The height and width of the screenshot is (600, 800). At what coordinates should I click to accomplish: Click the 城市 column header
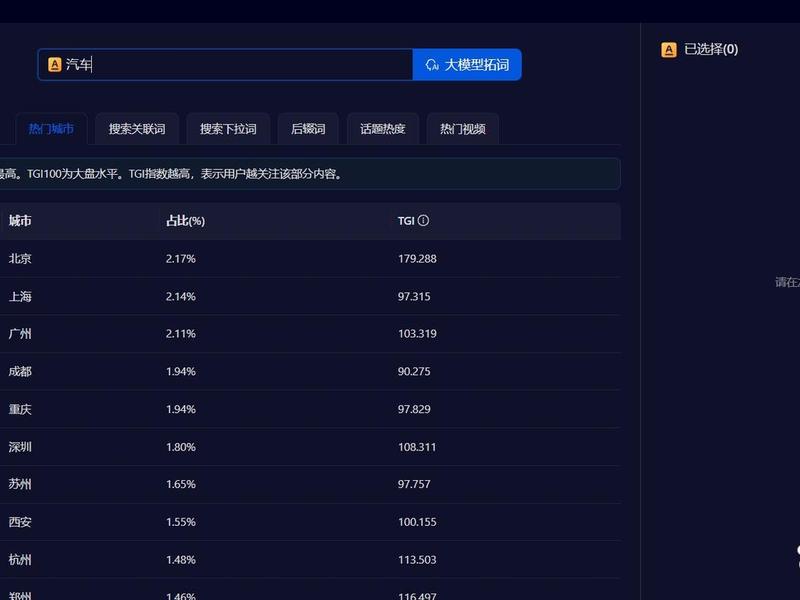tap(20, 220)
